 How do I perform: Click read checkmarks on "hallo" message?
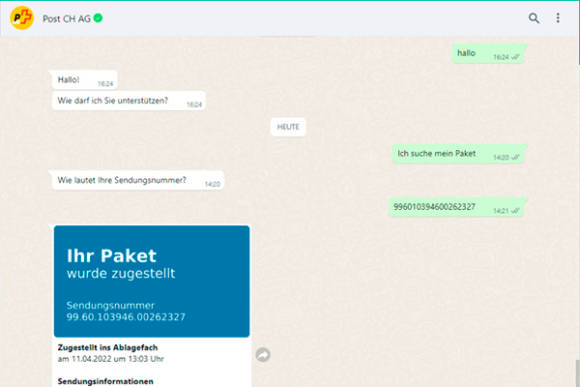point(516,57)
